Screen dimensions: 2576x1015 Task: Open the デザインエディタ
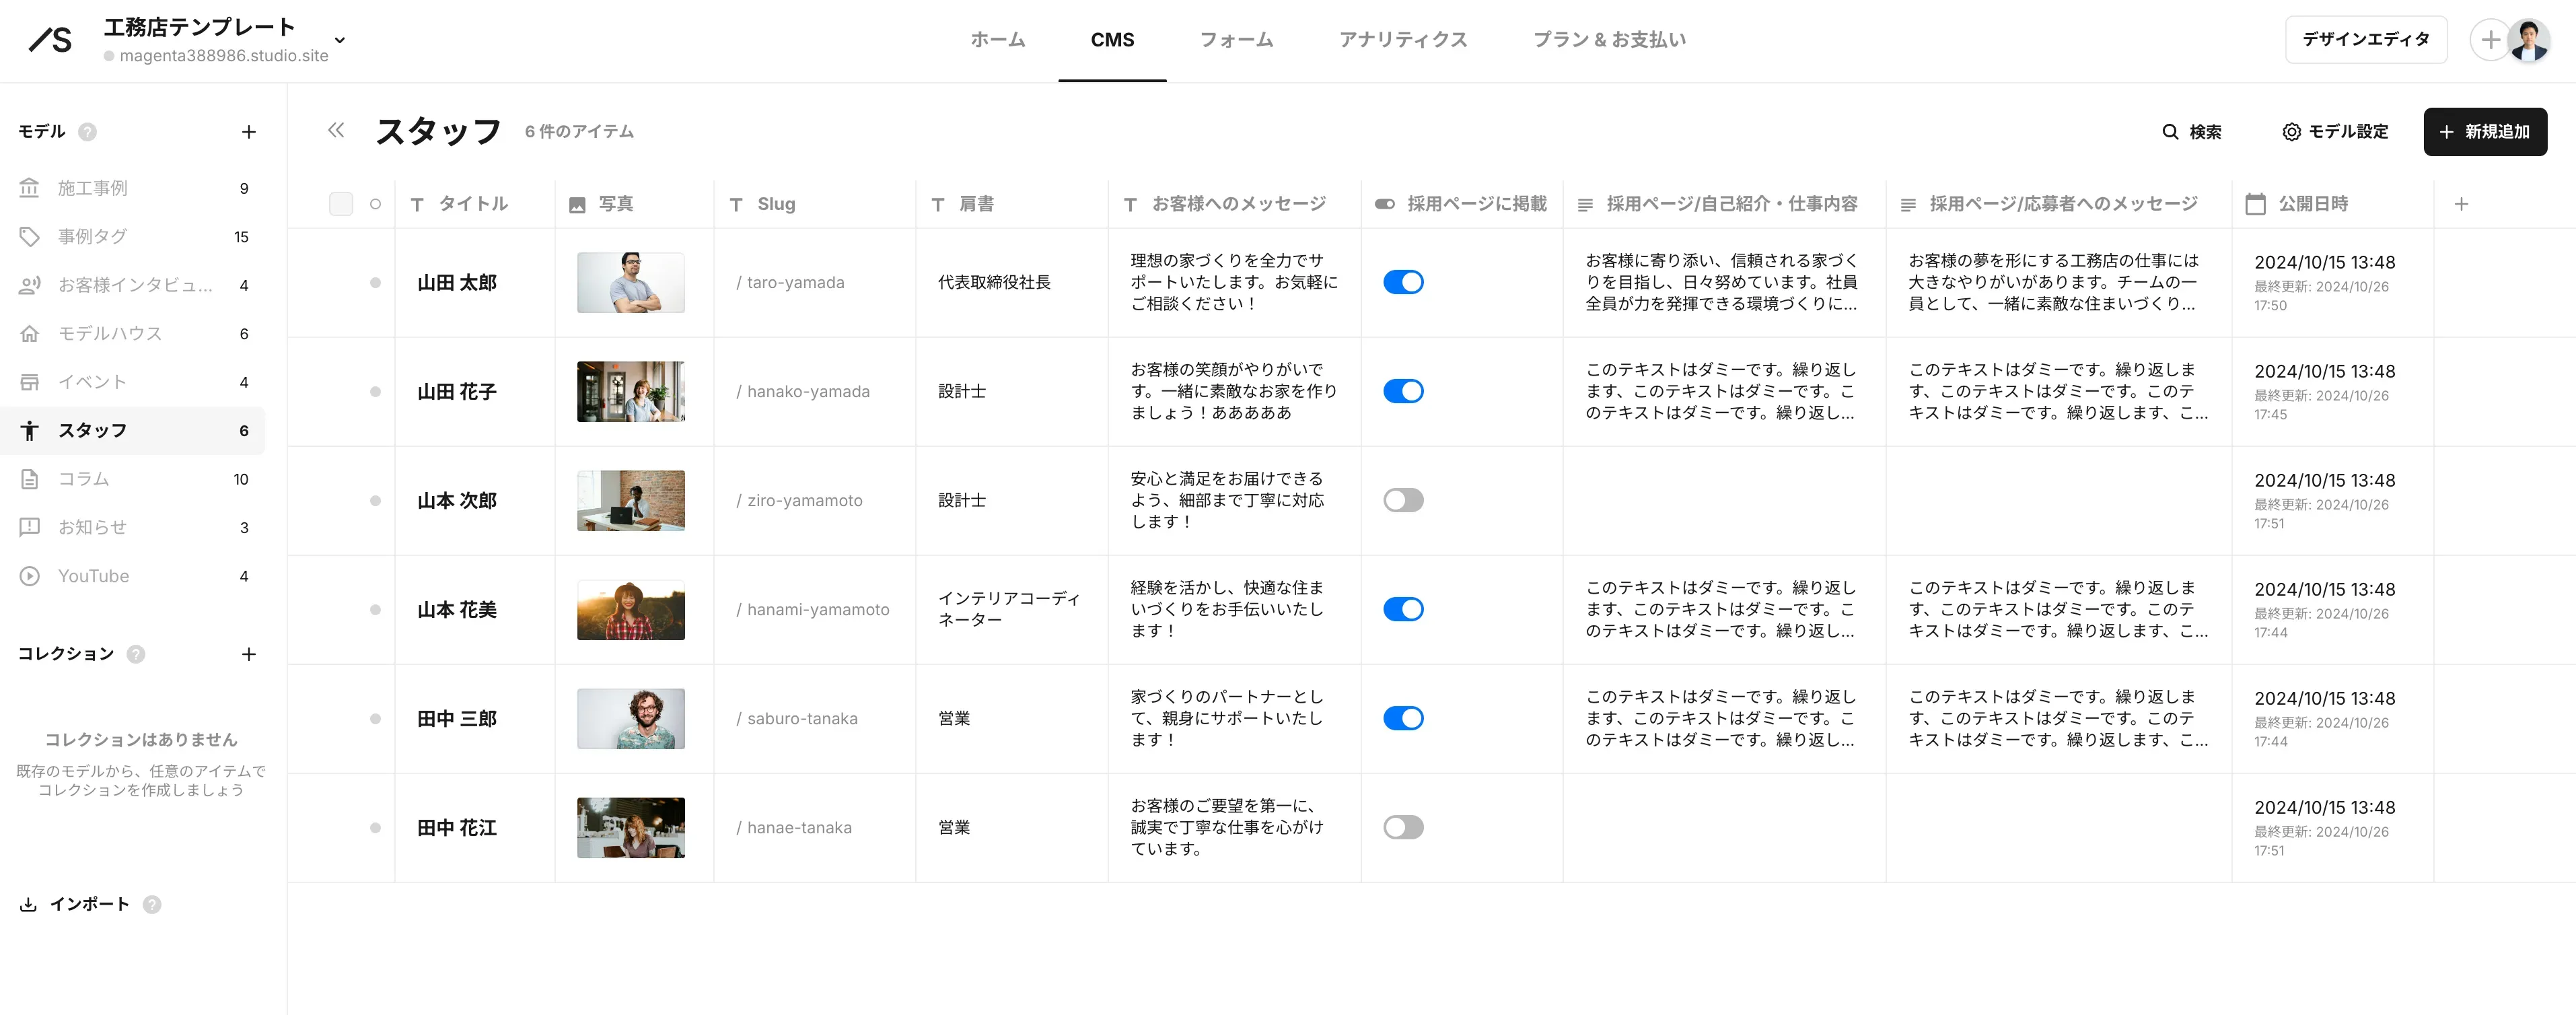point(2366,39)
